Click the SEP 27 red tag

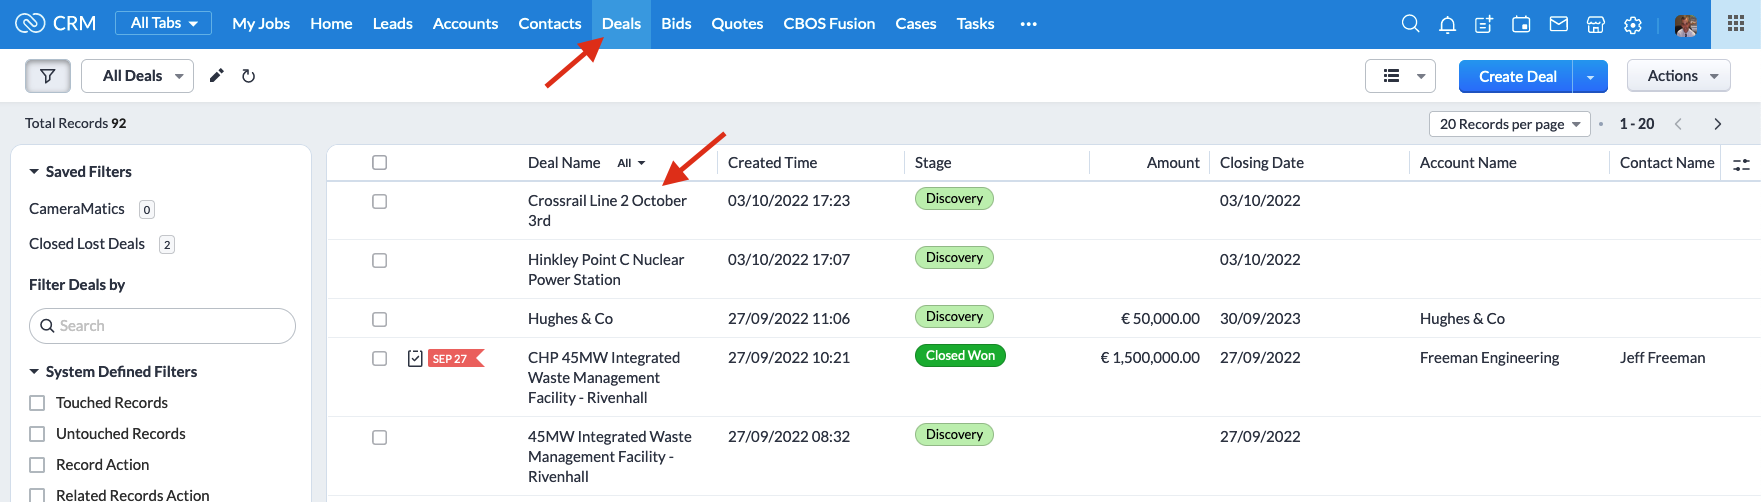coord(456,358)
